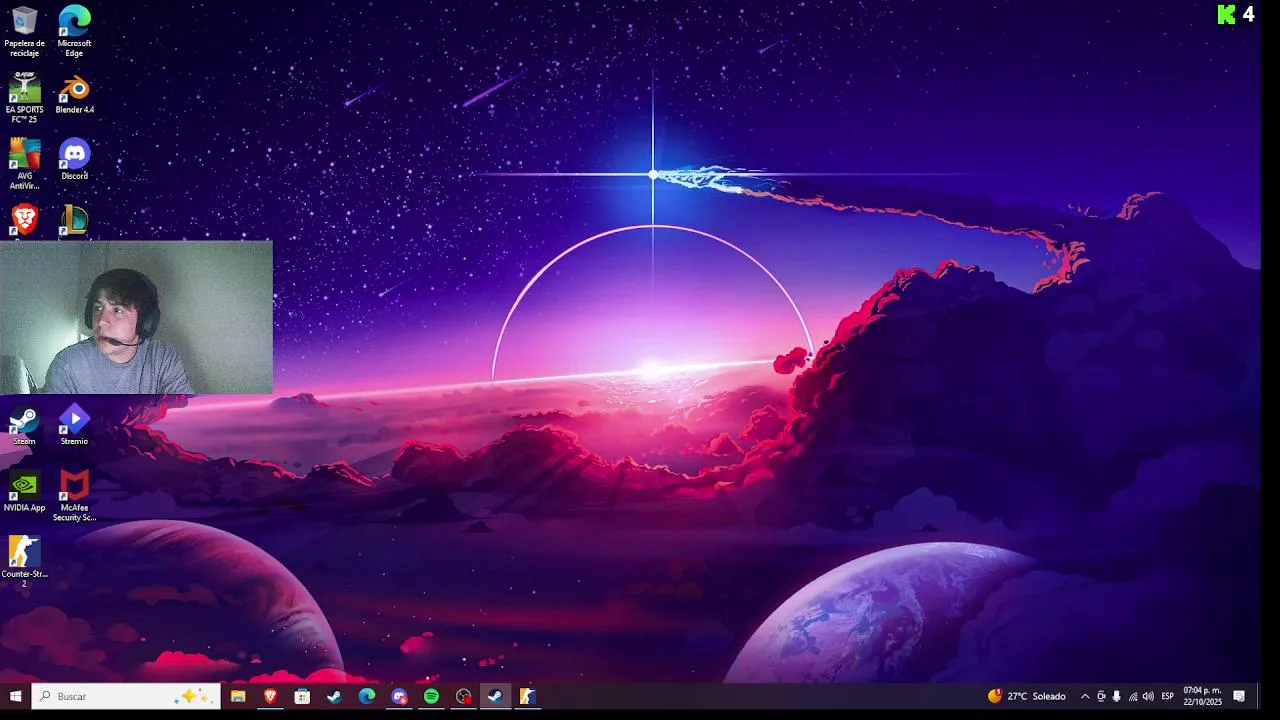Viewport: 1280px width, 720px height.
Task: Open Spotify from the taskbar
Action: (431, 696)
